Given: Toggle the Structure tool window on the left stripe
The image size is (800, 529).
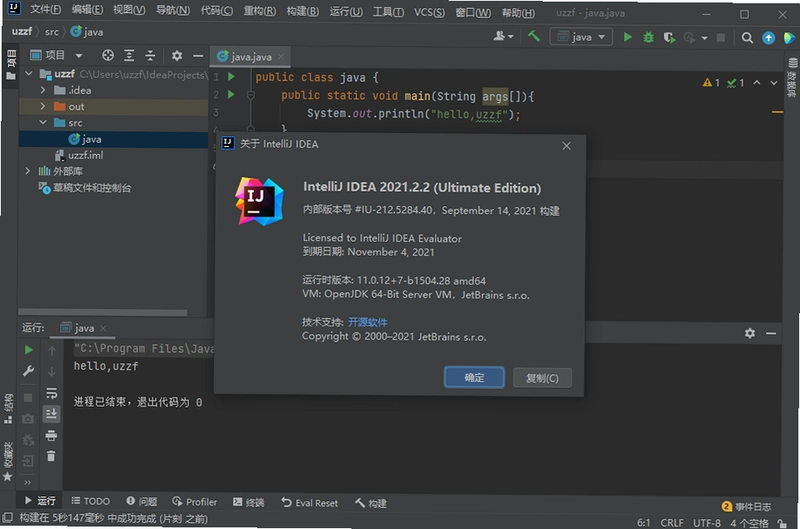Looking at the screenshot, I should pos(8,409).
